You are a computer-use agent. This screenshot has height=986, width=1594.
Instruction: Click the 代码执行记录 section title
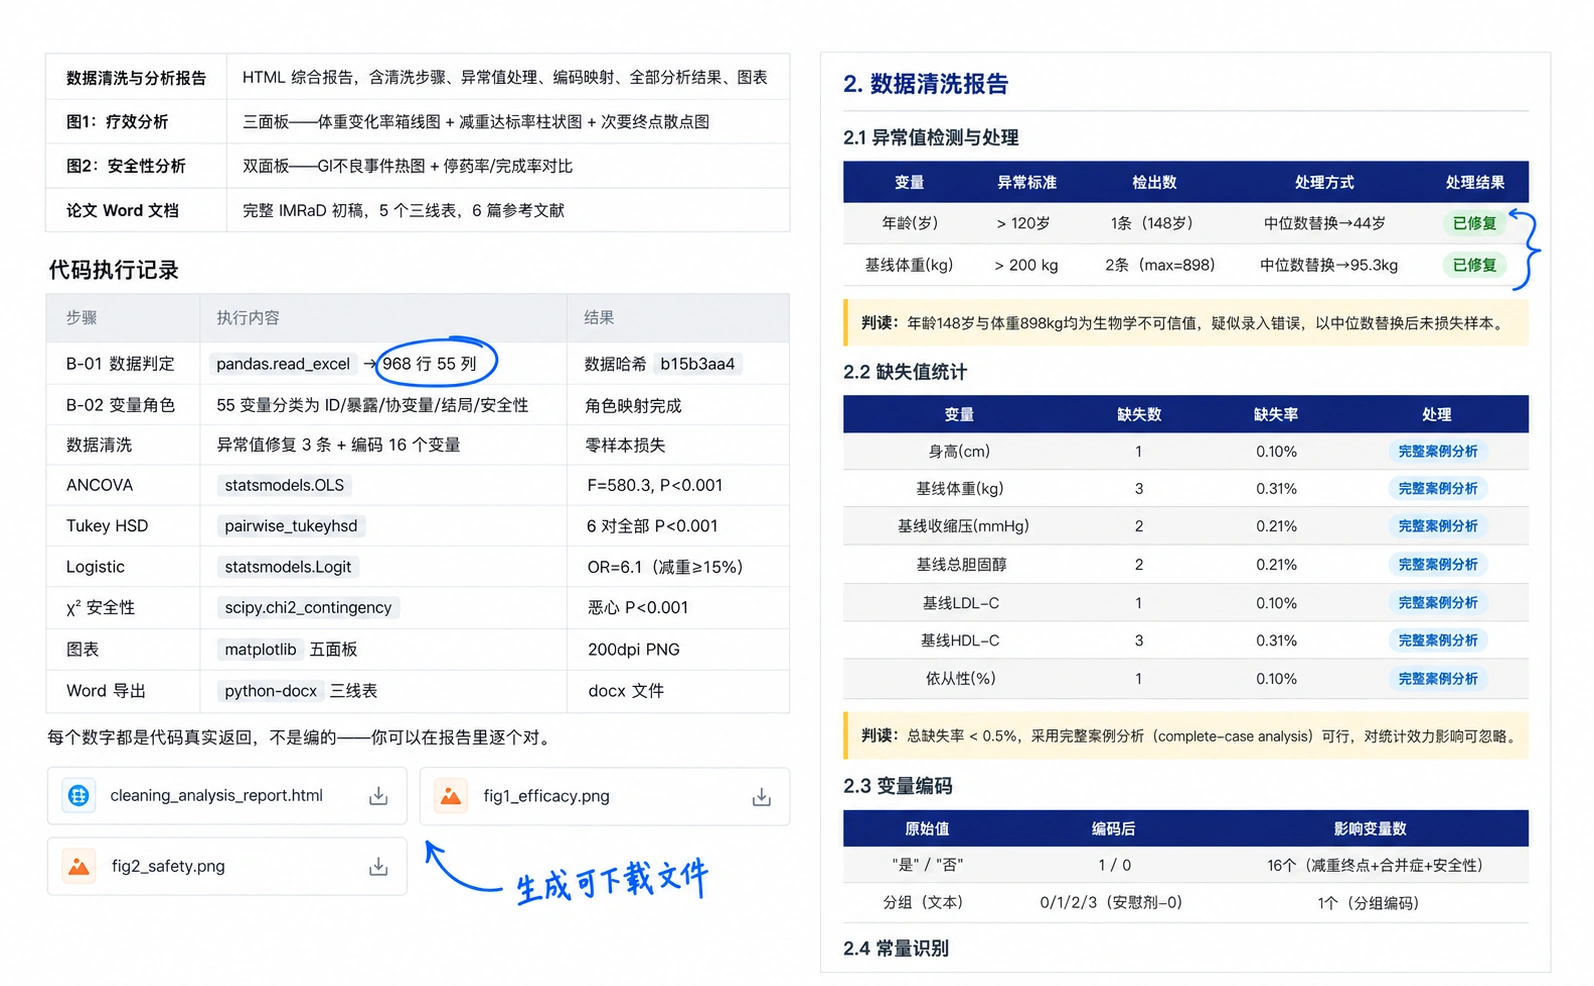[x=113, y=270]
